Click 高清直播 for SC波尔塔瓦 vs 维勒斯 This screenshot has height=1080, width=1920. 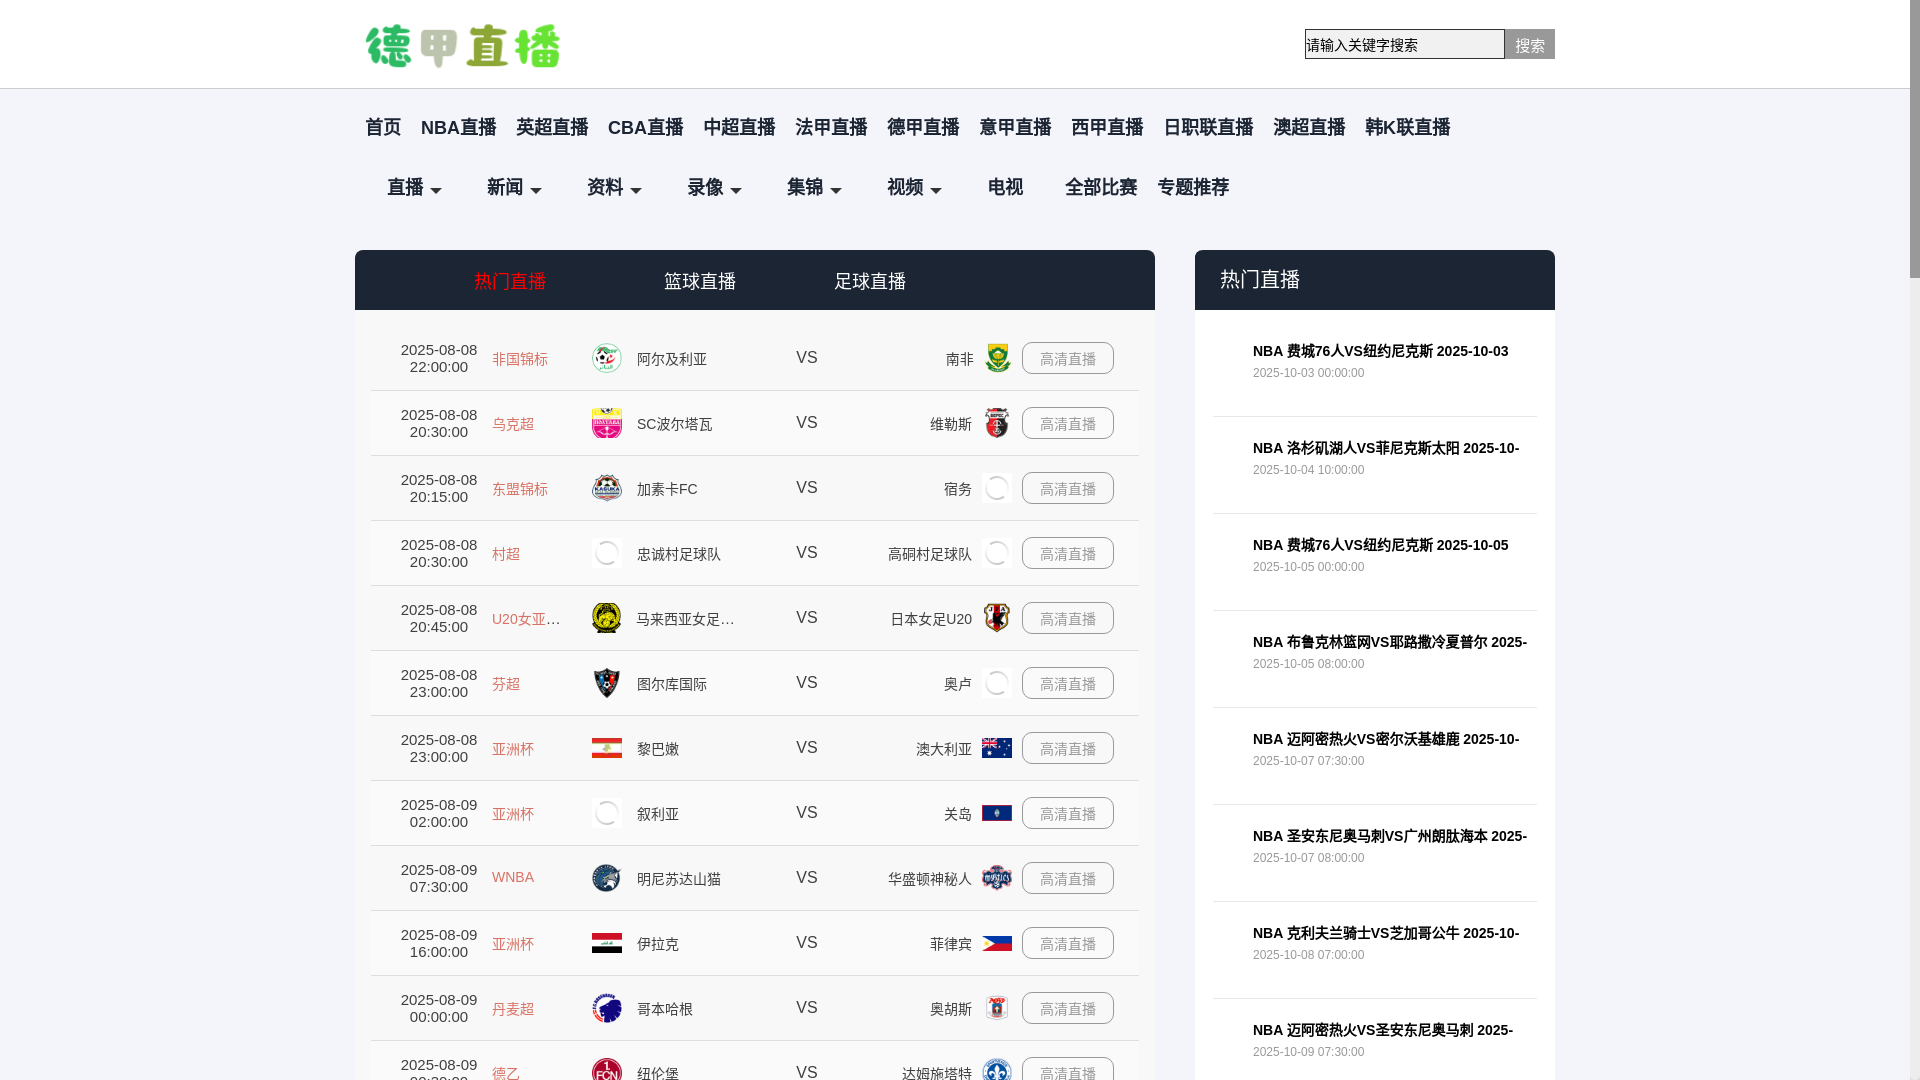[1067, 423]
